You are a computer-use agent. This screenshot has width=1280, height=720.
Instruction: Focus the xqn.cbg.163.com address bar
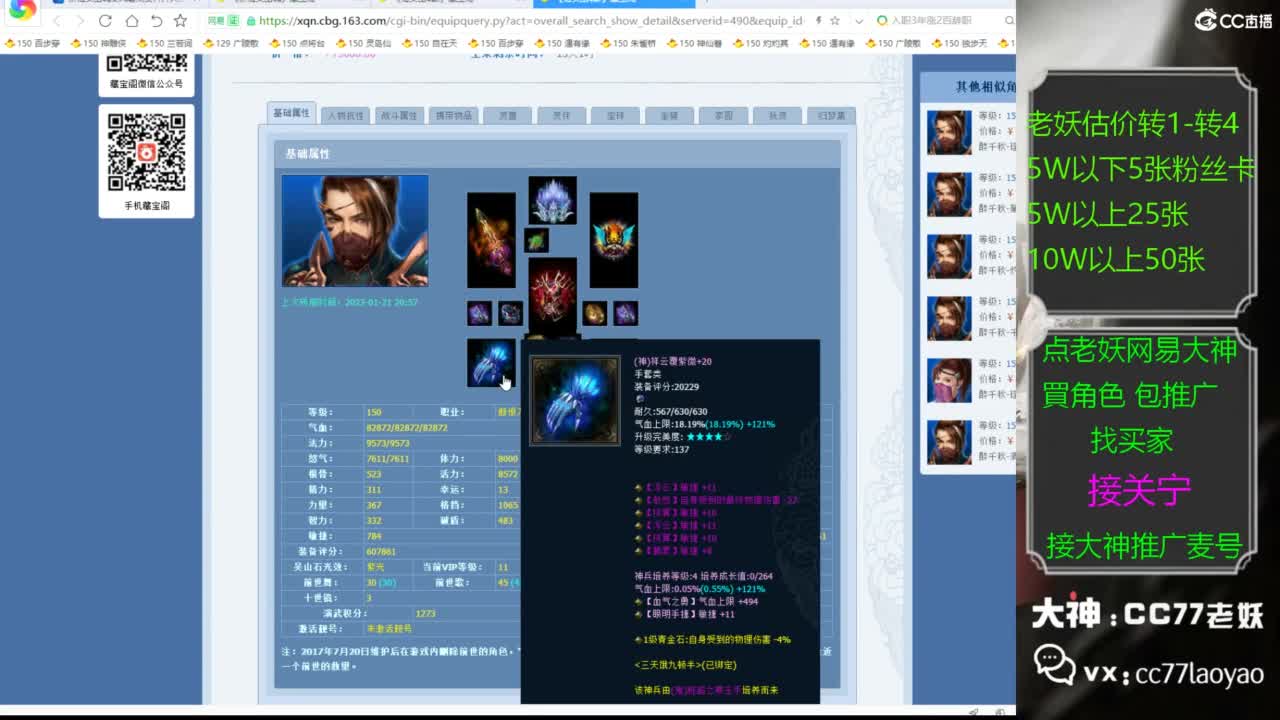click(530, 21)
